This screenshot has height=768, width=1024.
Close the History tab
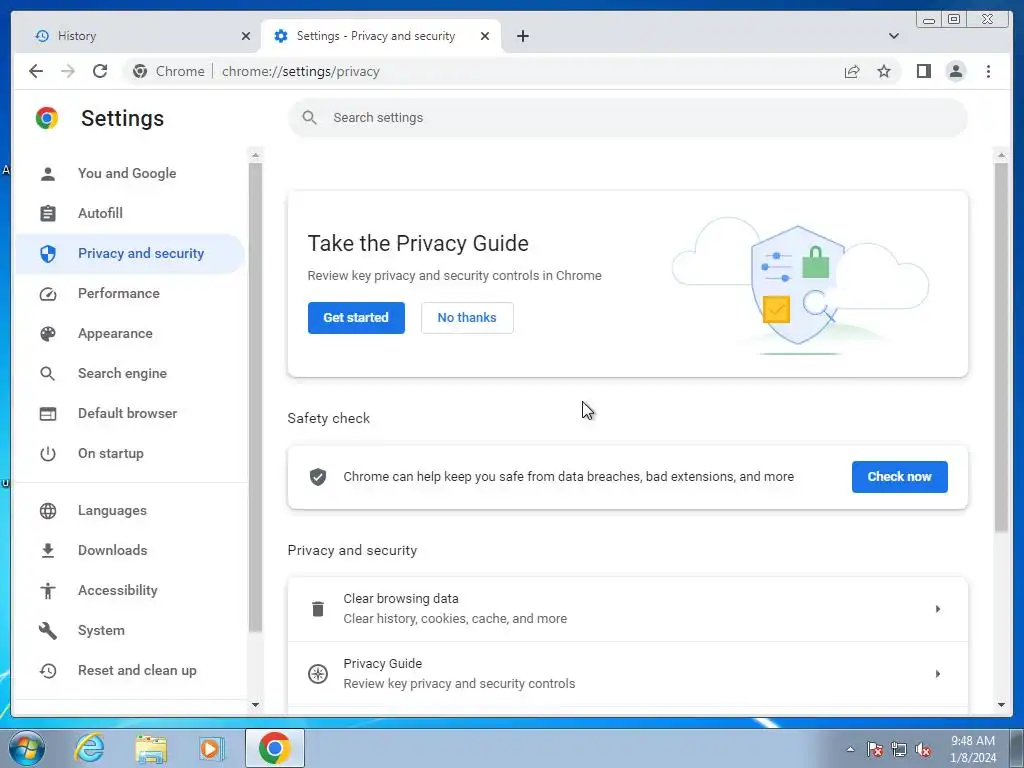[x=246, y=36]
